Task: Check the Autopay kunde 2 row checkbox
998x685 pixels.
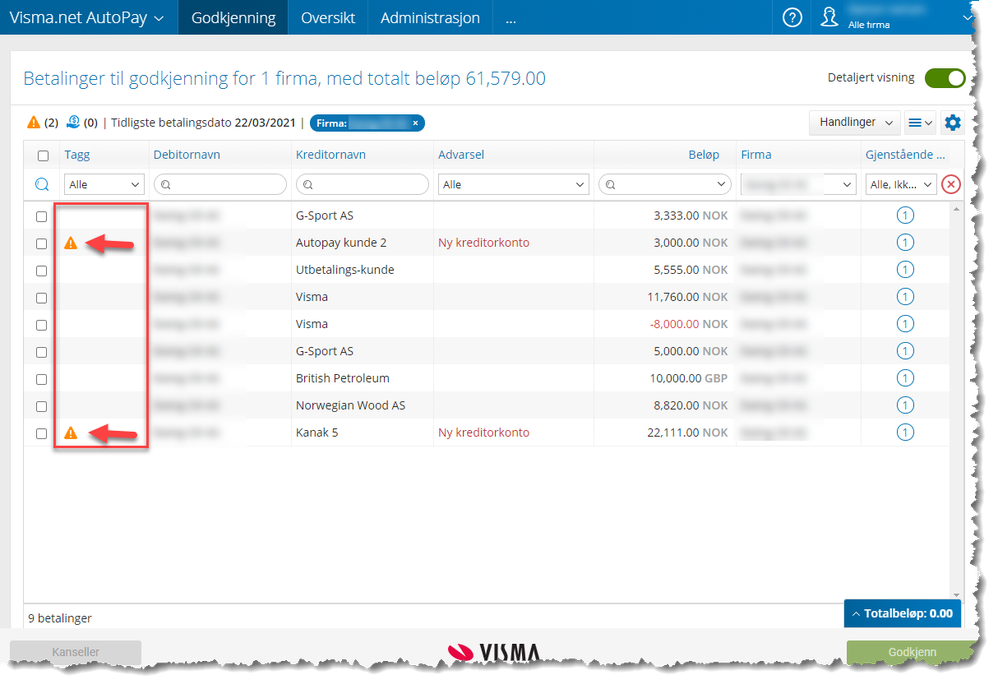Action: coord(41,244)
